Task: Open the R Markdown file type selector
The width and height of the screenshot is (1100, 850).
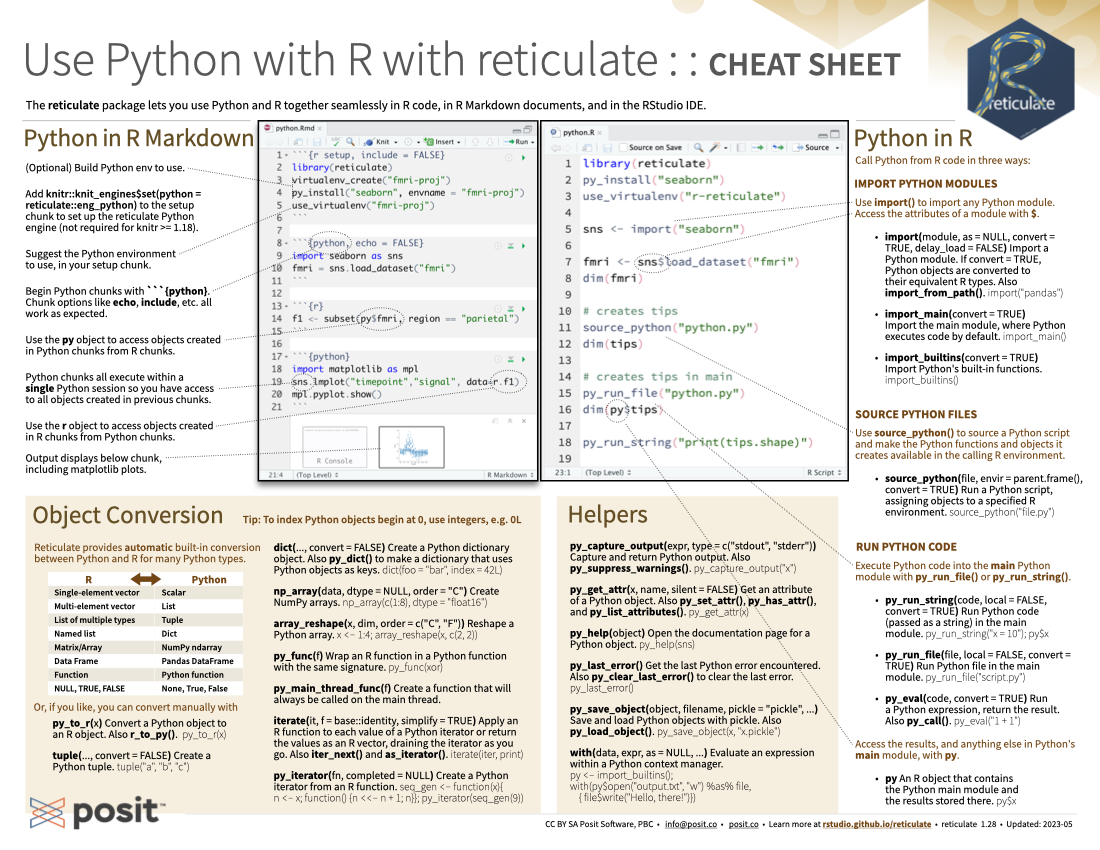Action: coord(510,475)
